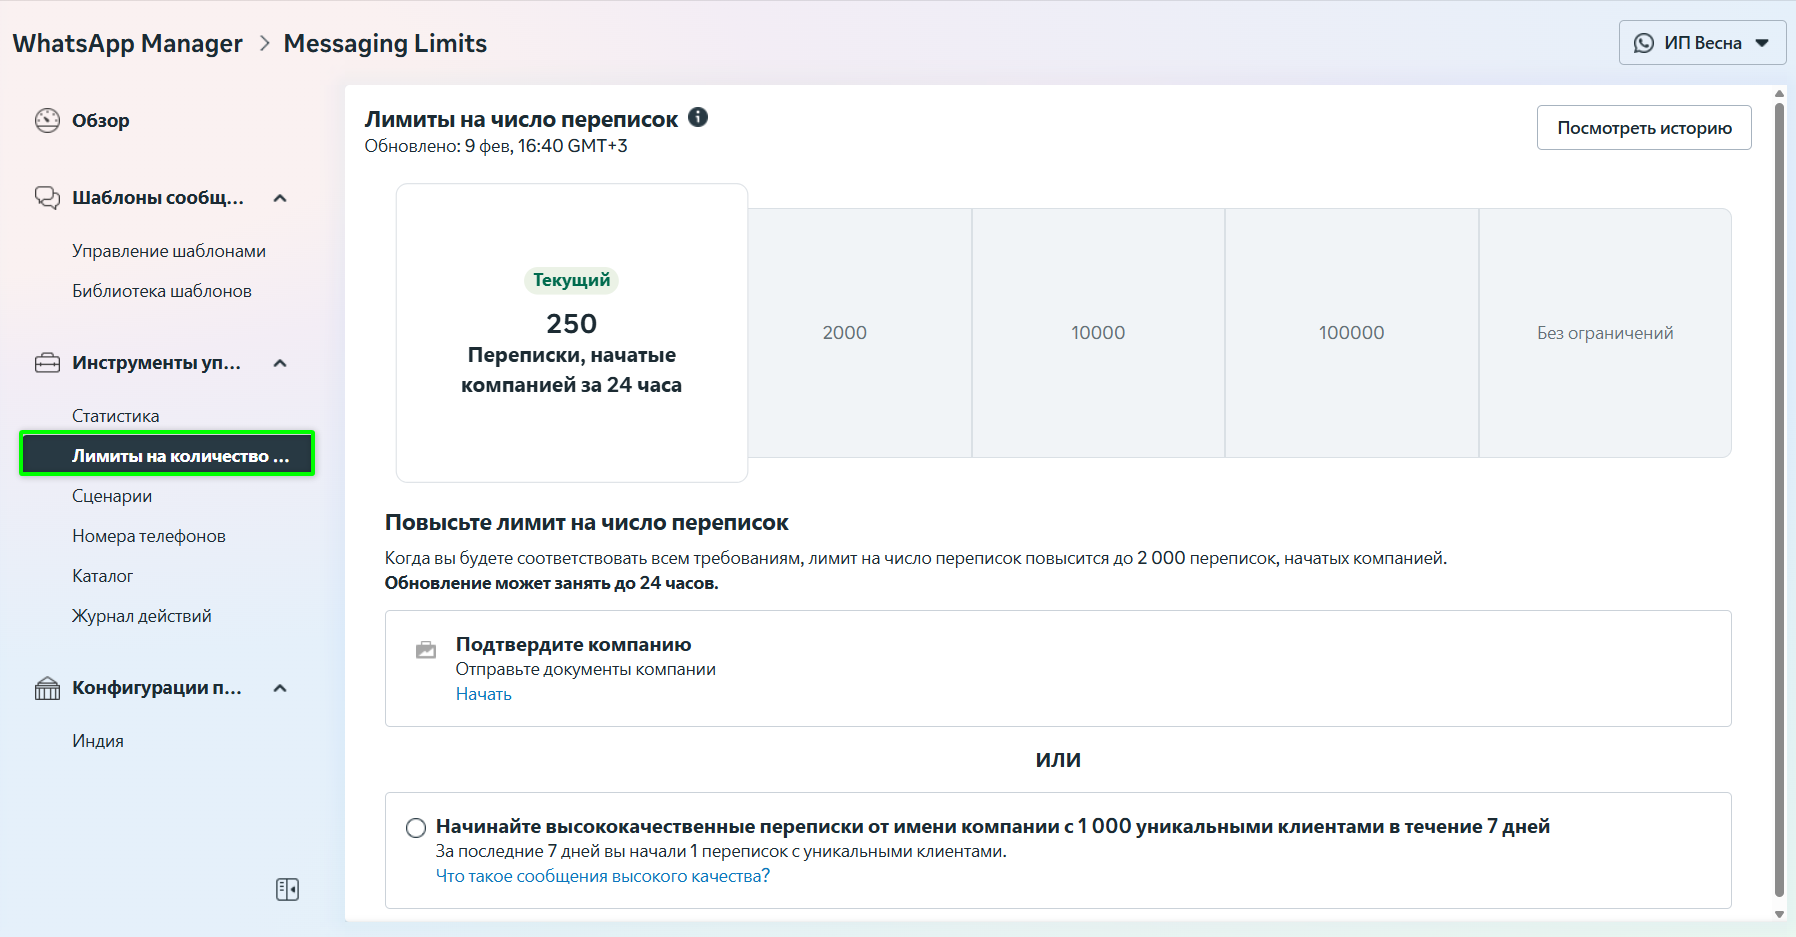Collapse the Инструменты управления section chevron
Screen dimensions: 1796x937
pos(280,363)
